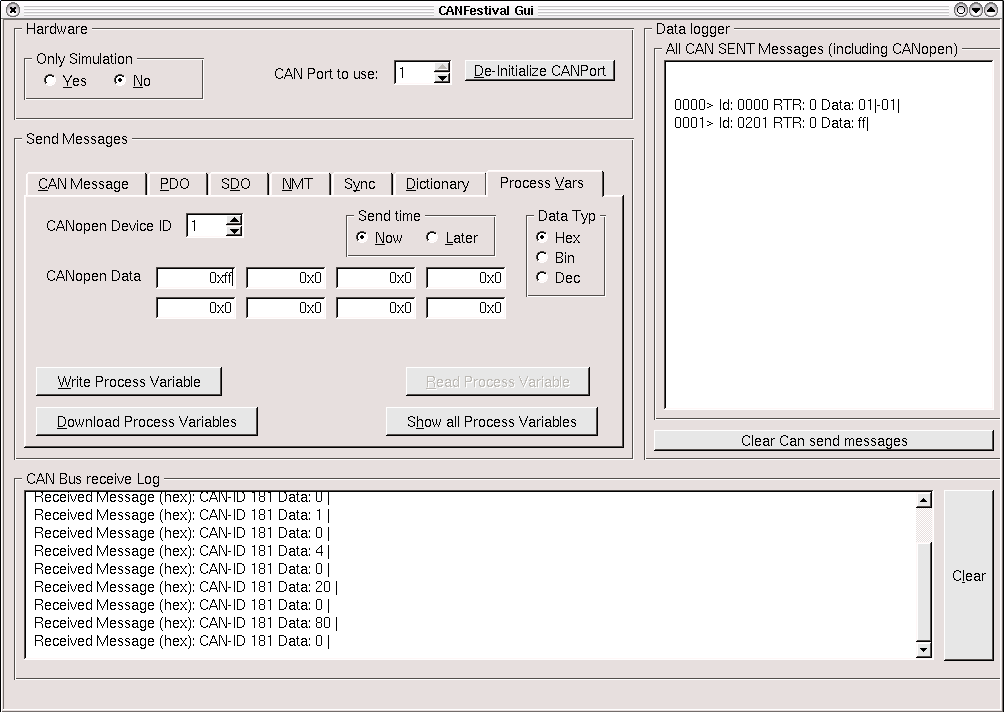Click Download Process Variables

pos(146,421)
